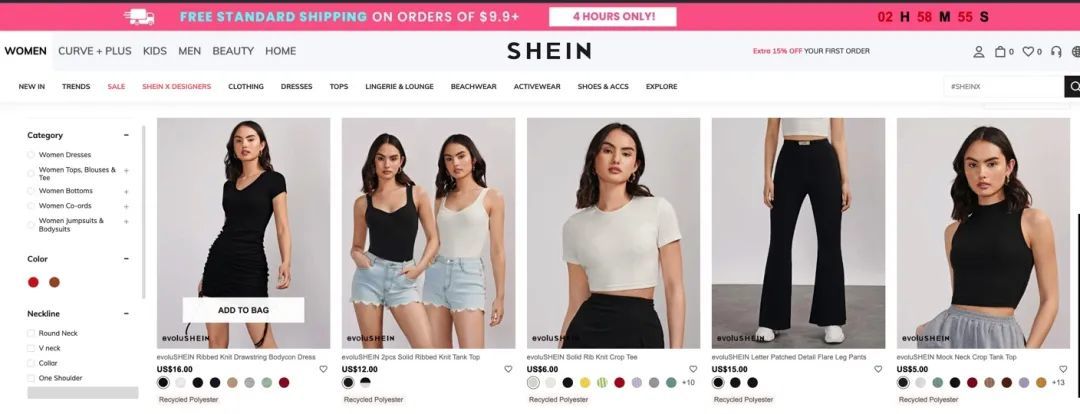The image size is (1080, 414).
Task: Open the shopping bag icon
Action: [x=1000, y=52]
